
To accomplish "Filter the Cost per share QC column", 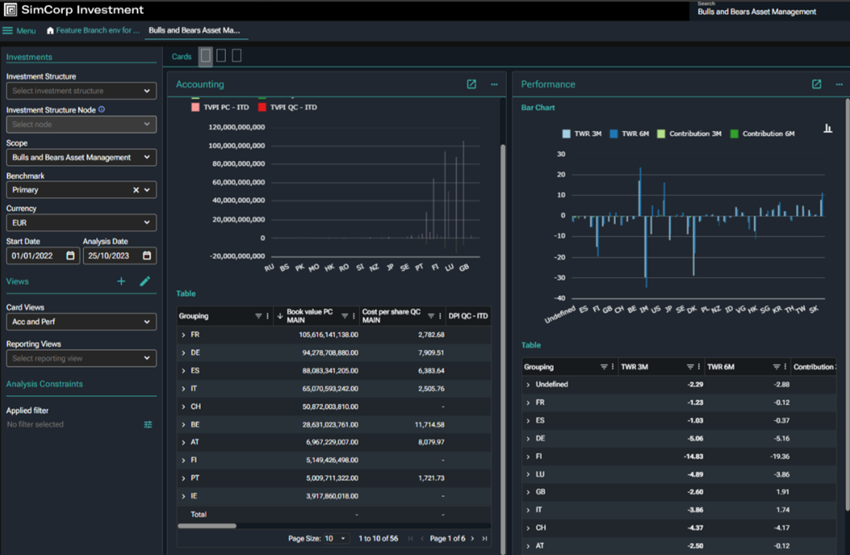I will 431,316.
